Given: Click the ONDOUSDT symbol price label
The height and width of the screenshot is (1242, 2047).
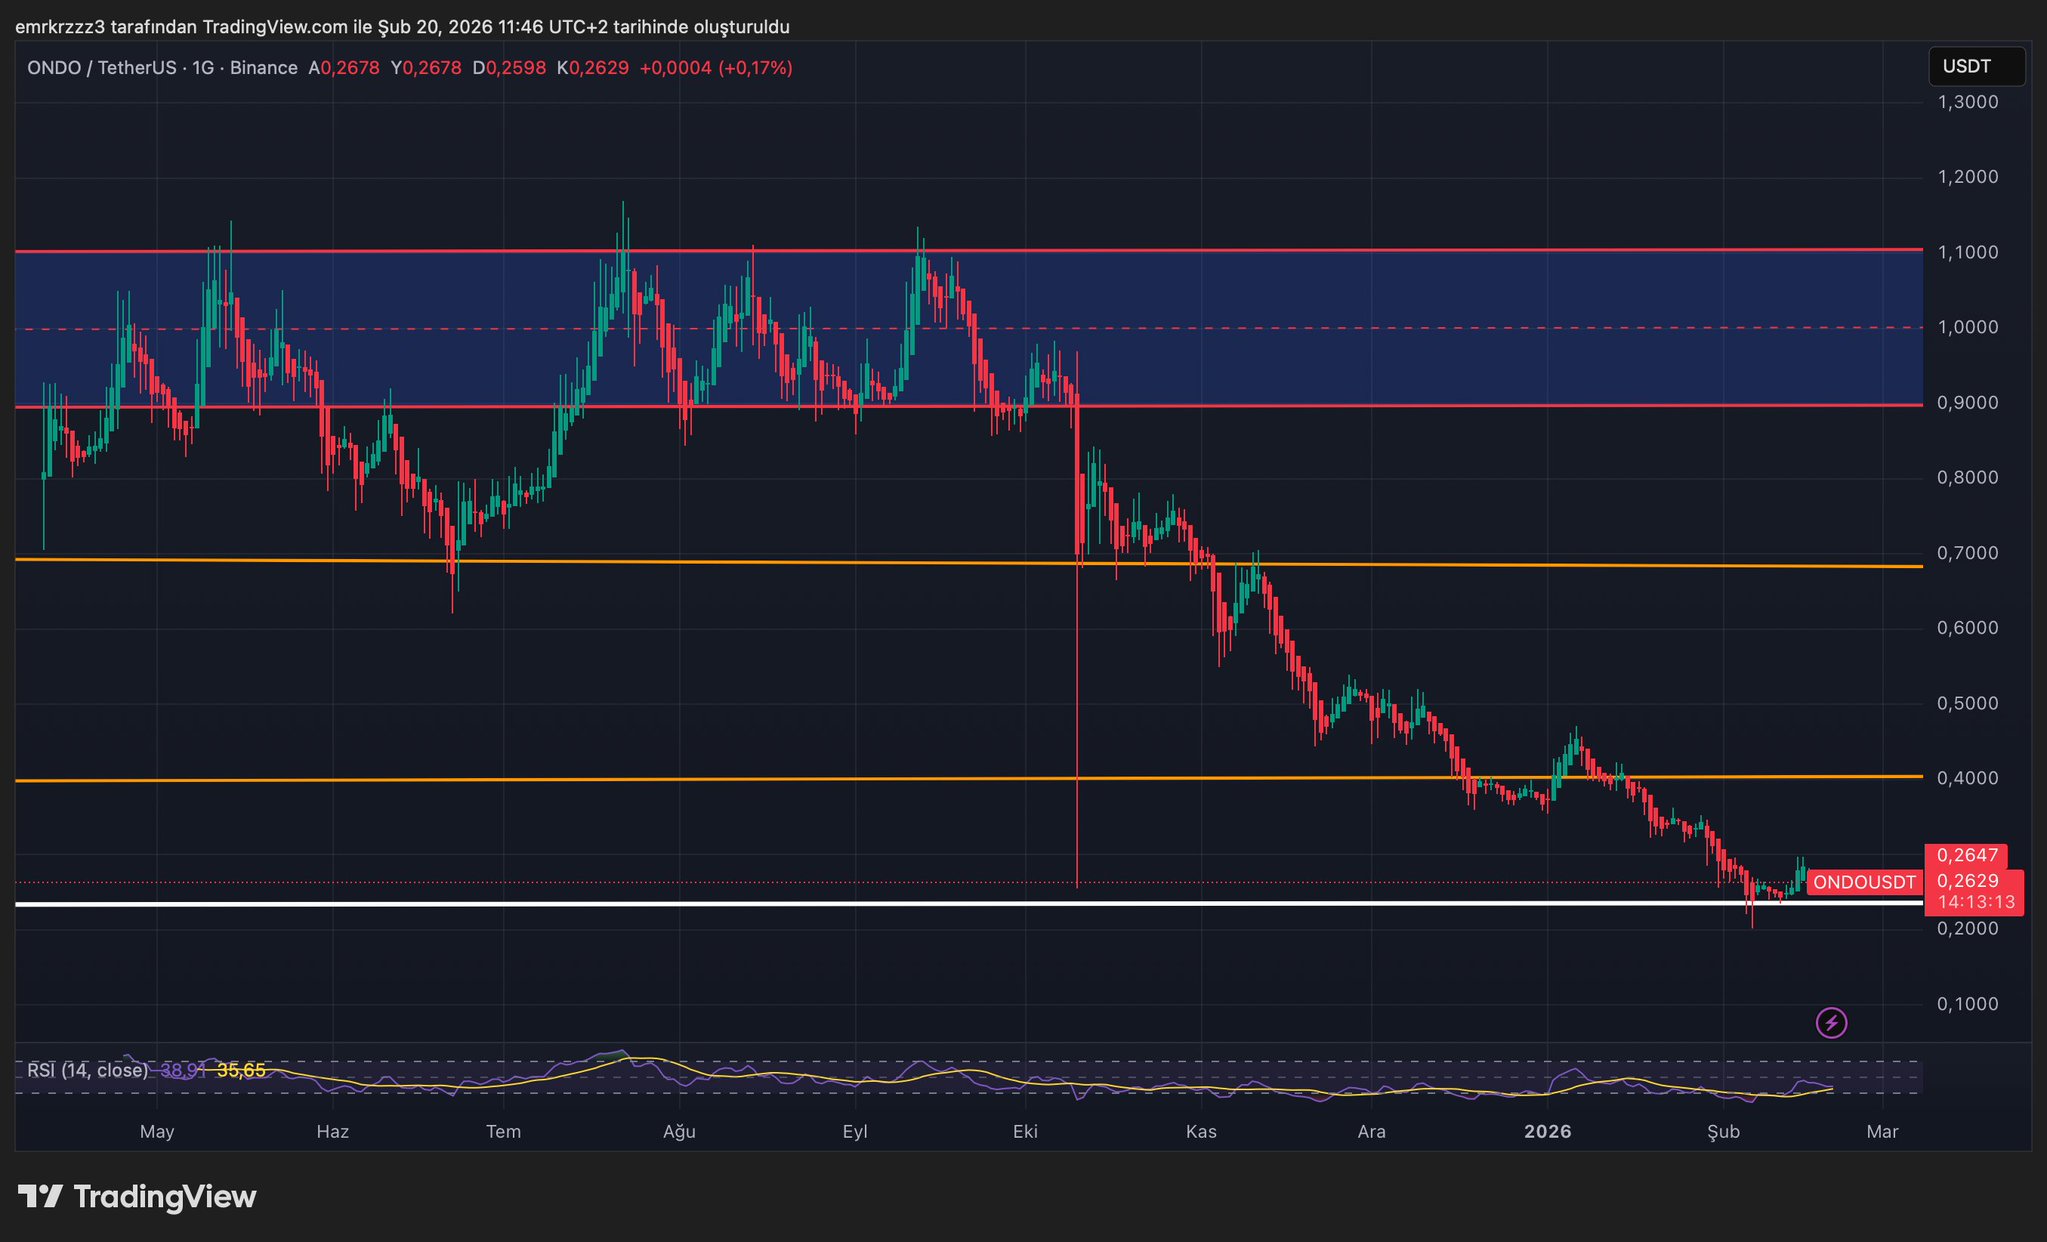Looking at the screenshot, I should coord(1864,882).
